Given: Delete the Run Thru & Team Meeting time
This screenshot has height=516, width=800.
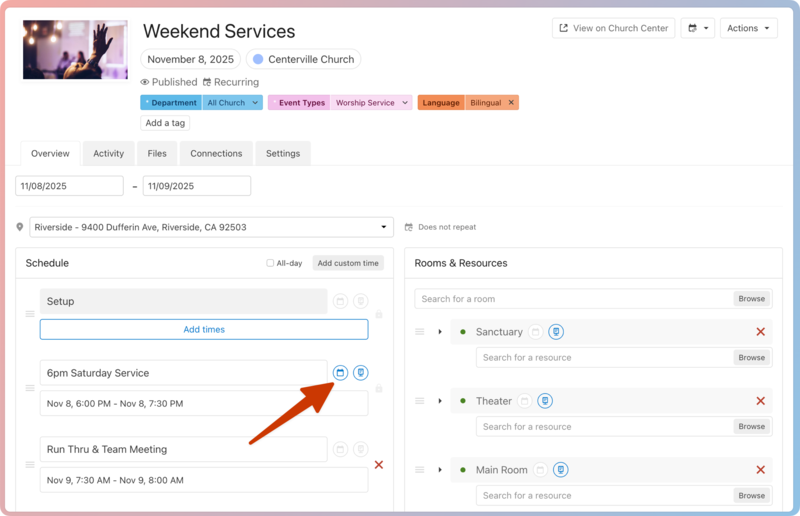Looking at the screenshot, I should [379, 465].
